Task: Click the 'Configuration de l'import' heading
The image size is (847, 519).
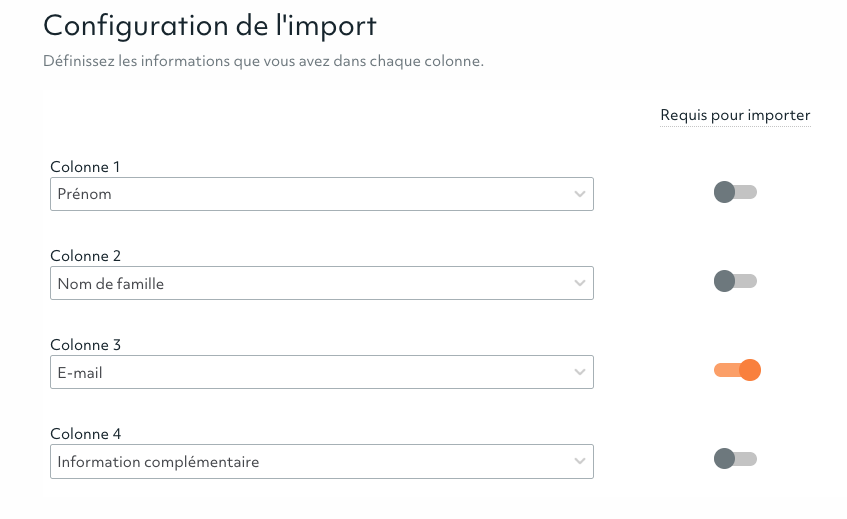Action: pyautogui.click(x=210, y=26)
